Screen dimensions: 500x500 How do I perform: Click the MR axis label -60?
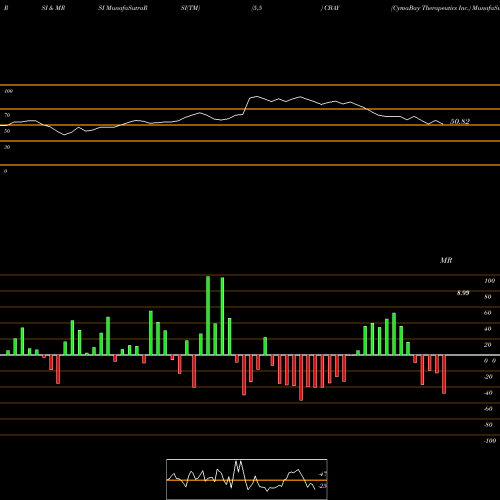488,409
